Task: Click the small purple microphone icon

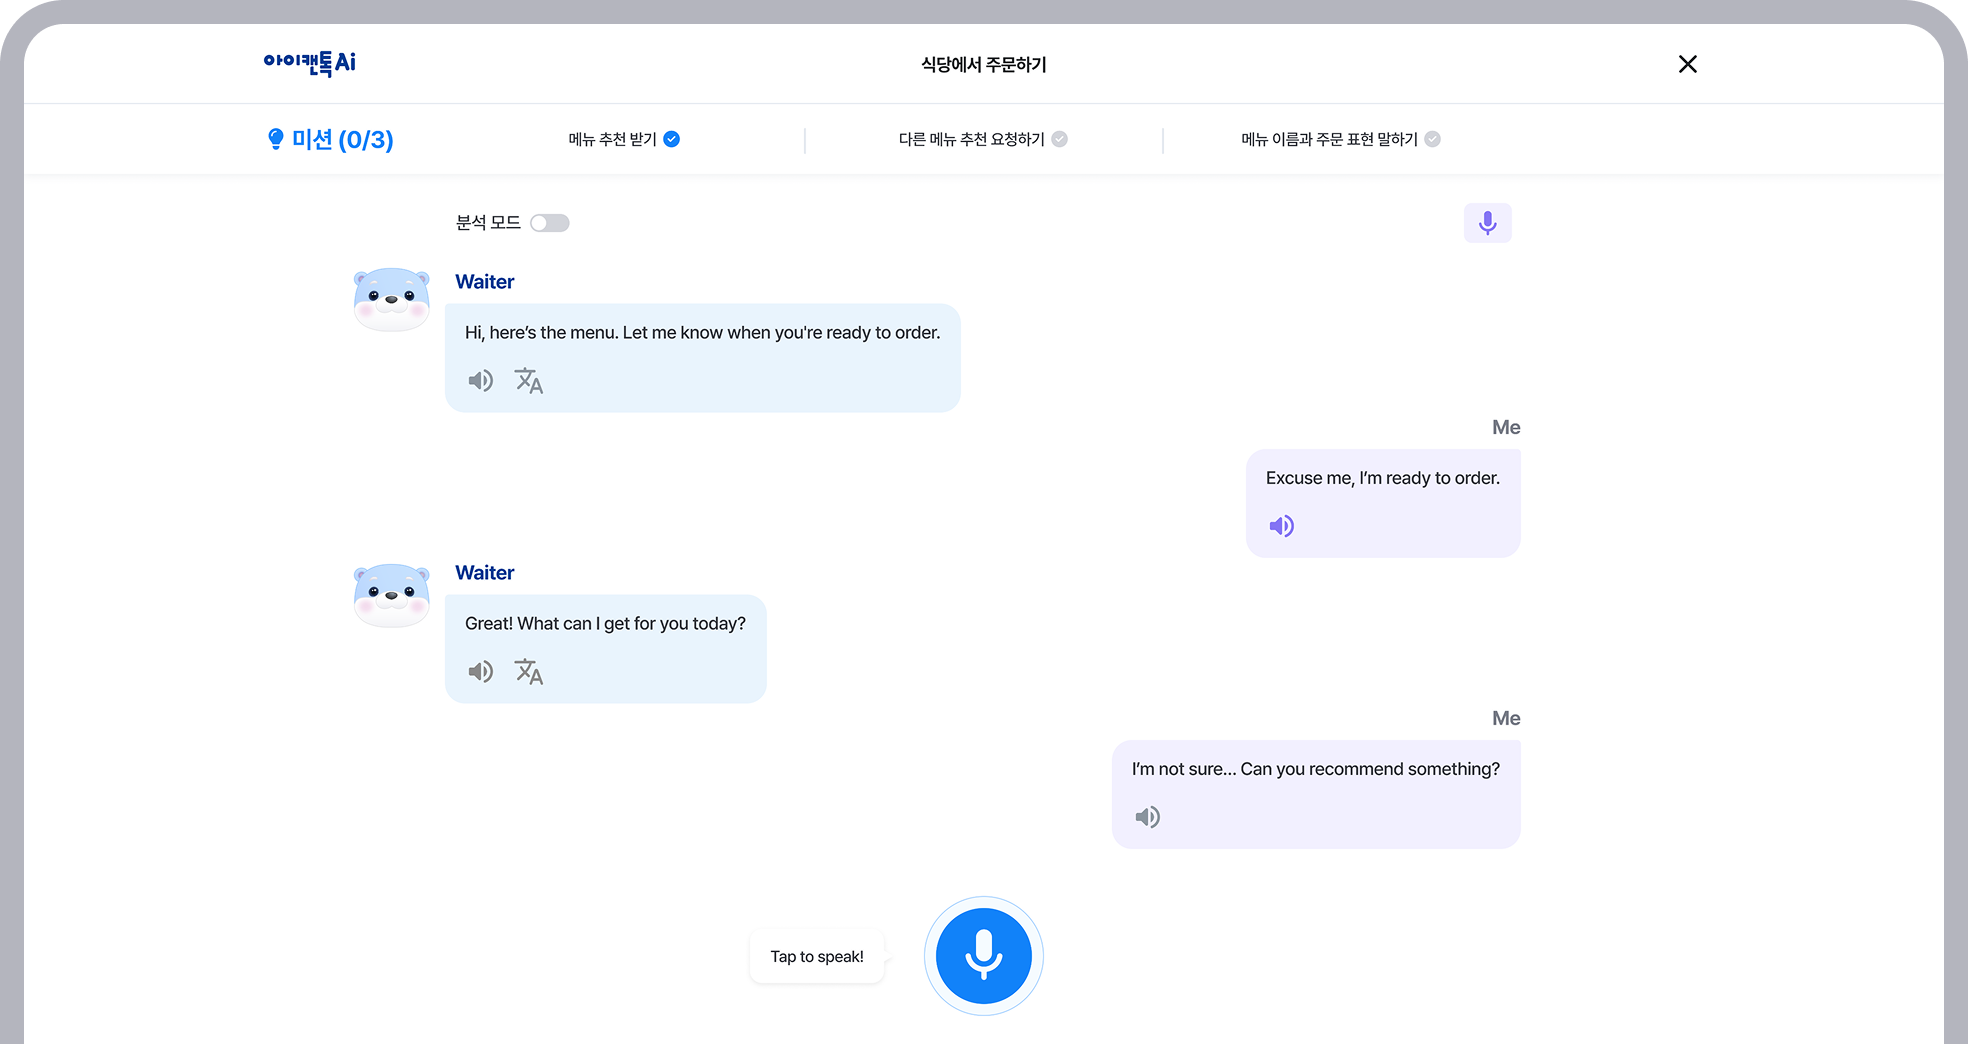Action: tap(1487, 223)
